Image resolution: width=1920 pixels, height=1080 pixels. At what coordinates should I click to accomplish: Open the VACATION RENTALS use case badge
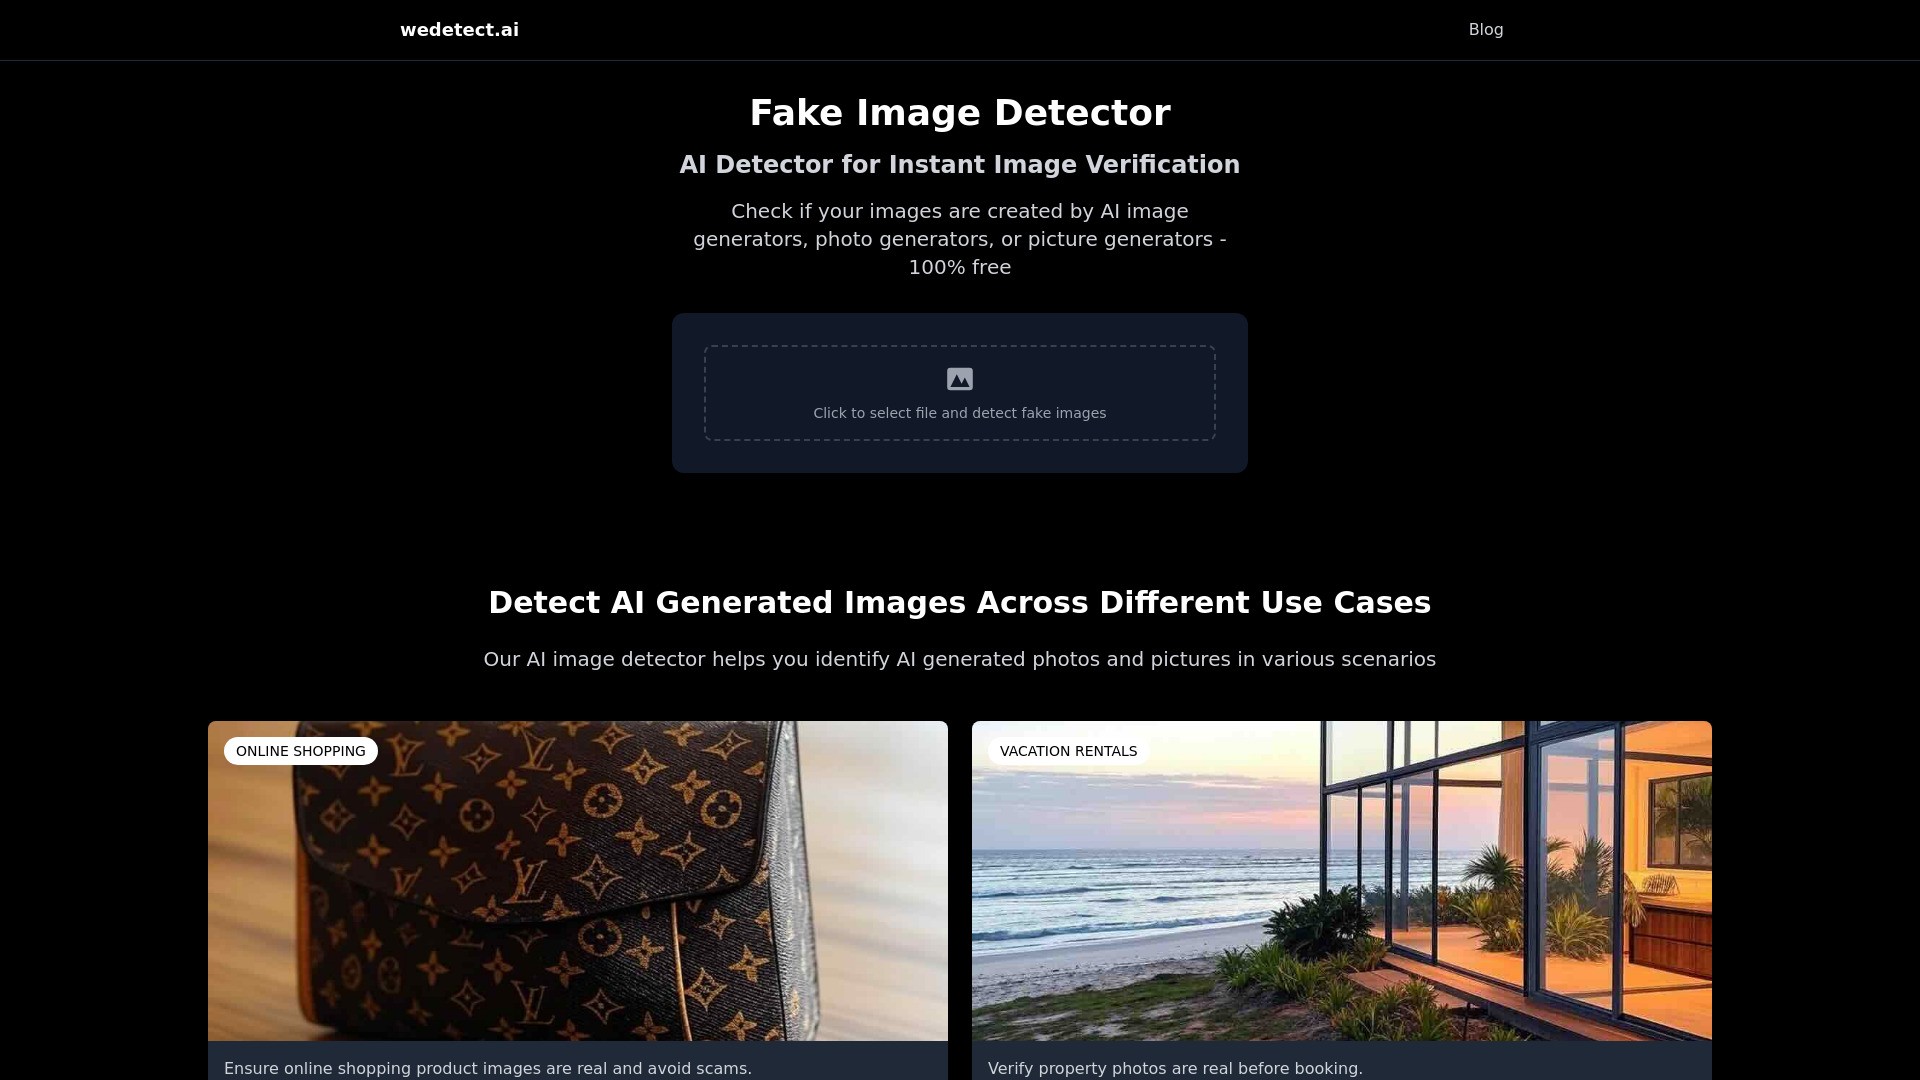1069,750
